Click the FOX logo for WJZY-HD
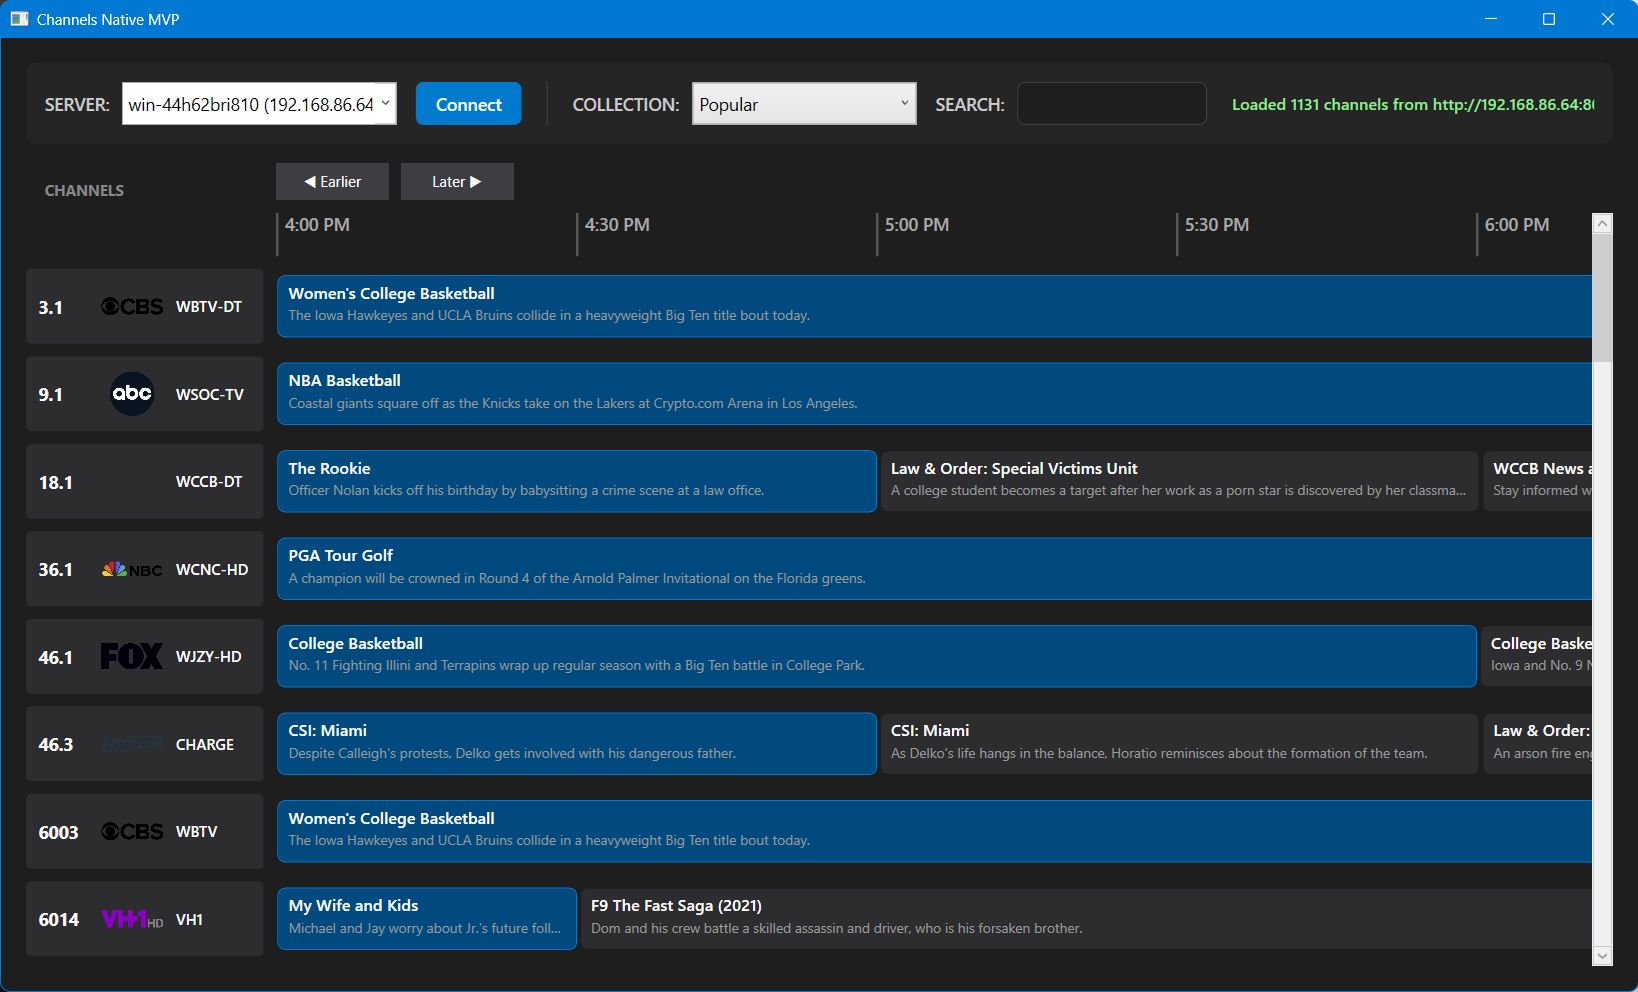The height and width of the screenshot is (992, 1638). coord(132,657)
